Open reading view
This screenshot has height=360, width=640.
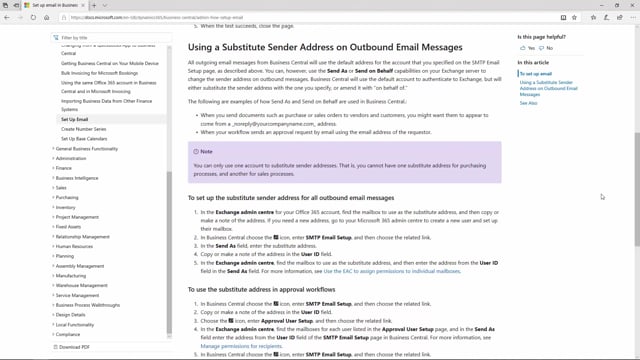[x=563, y=18]
